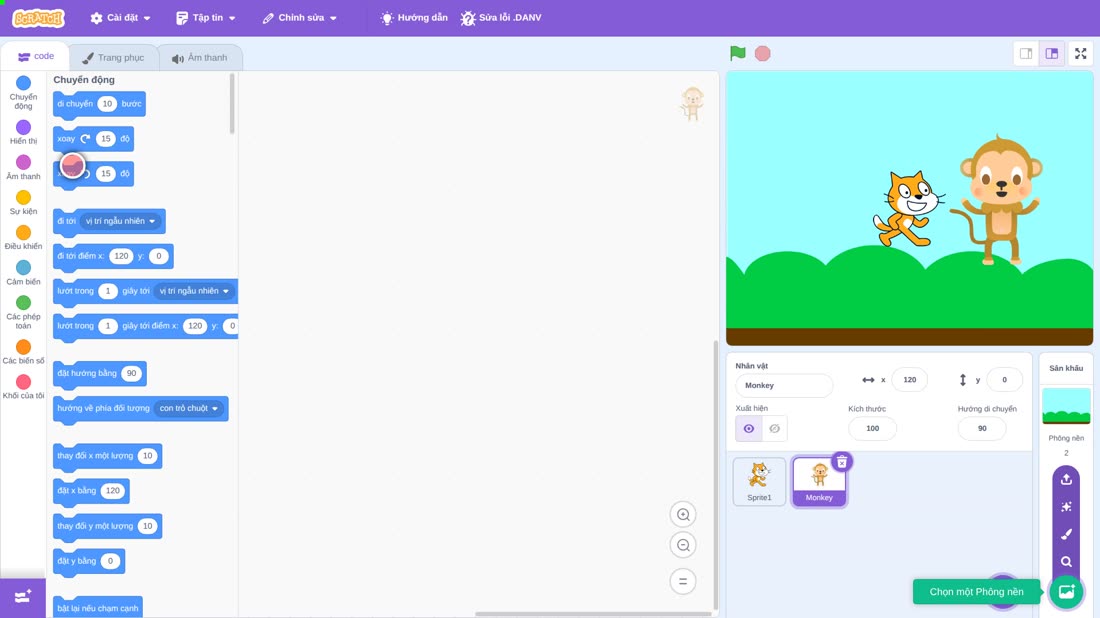The height and width of the screenshot is (618, 1100).
Task: Show the sprite using eye icon
Action: pyautogui.click(x=749, y=429)
